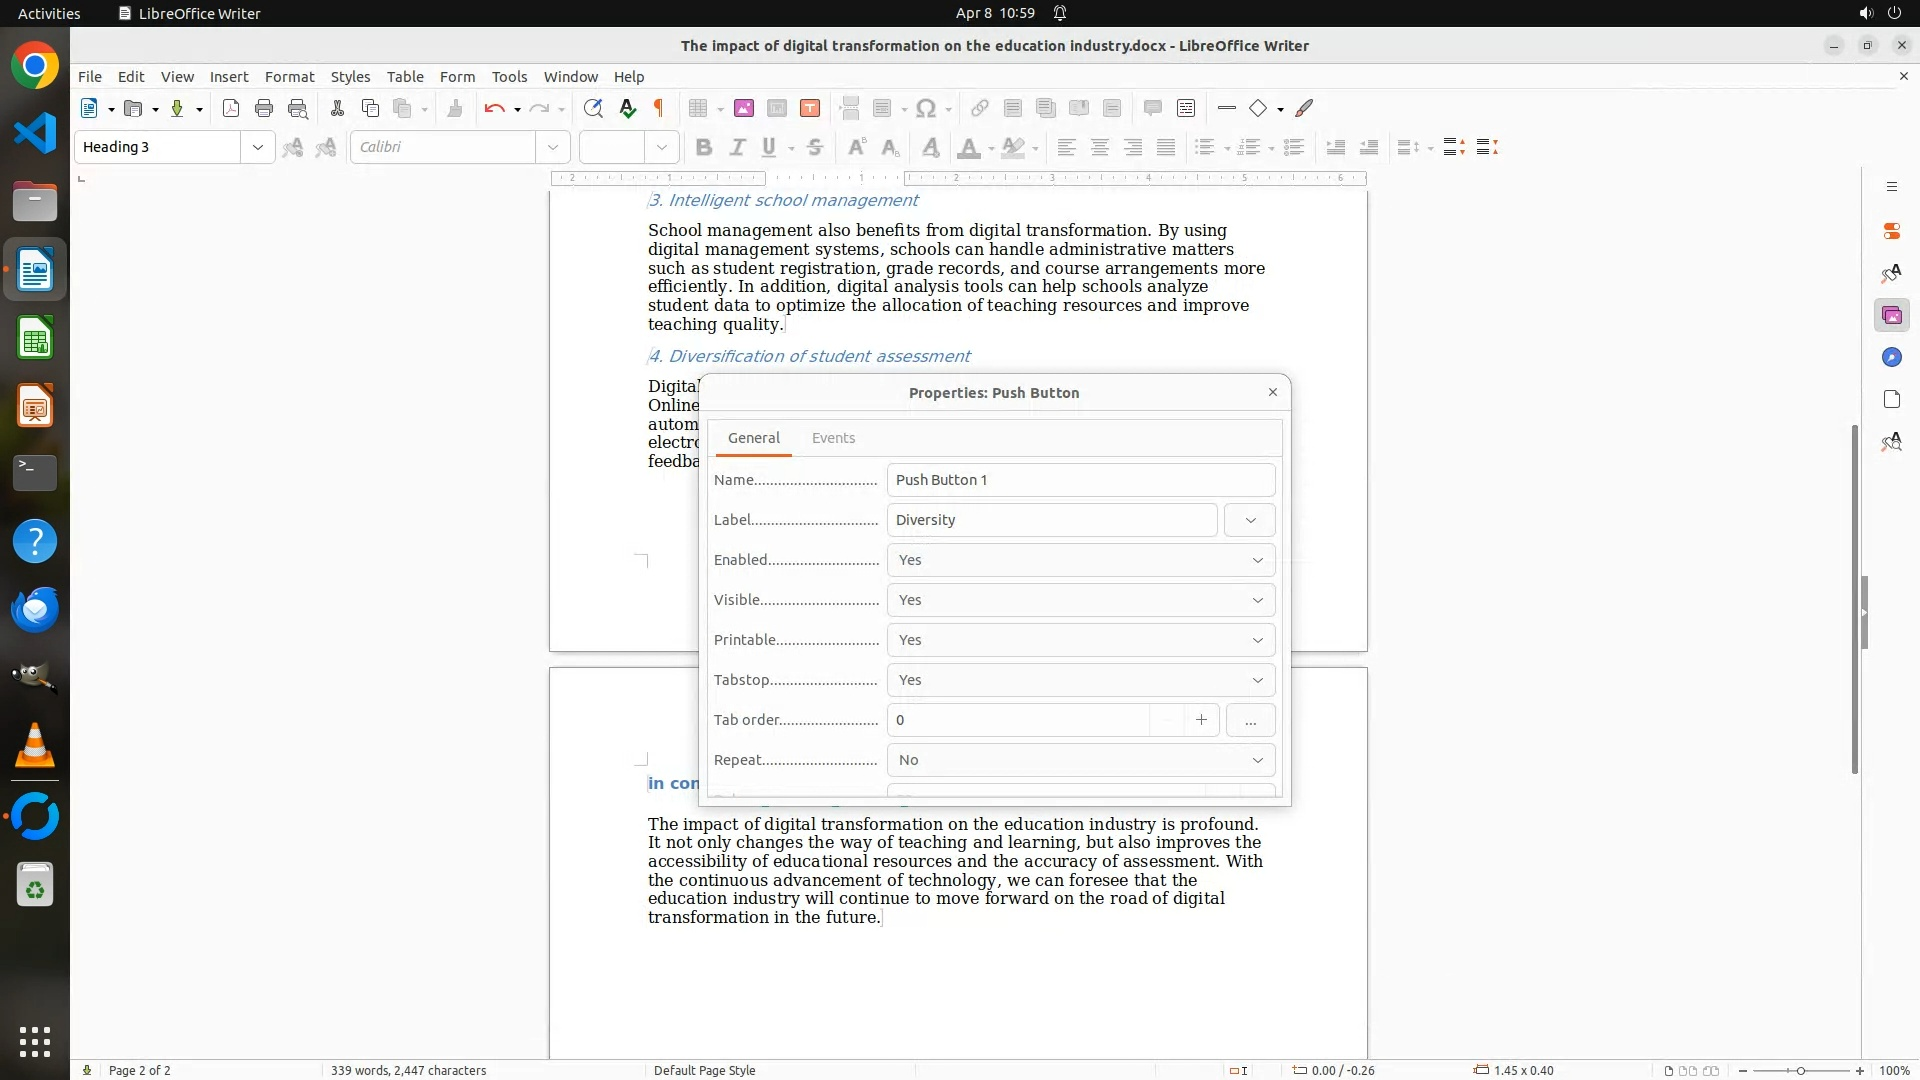Insert special character omega icon
The image size is (1920, 1080).
coord(926,108)
